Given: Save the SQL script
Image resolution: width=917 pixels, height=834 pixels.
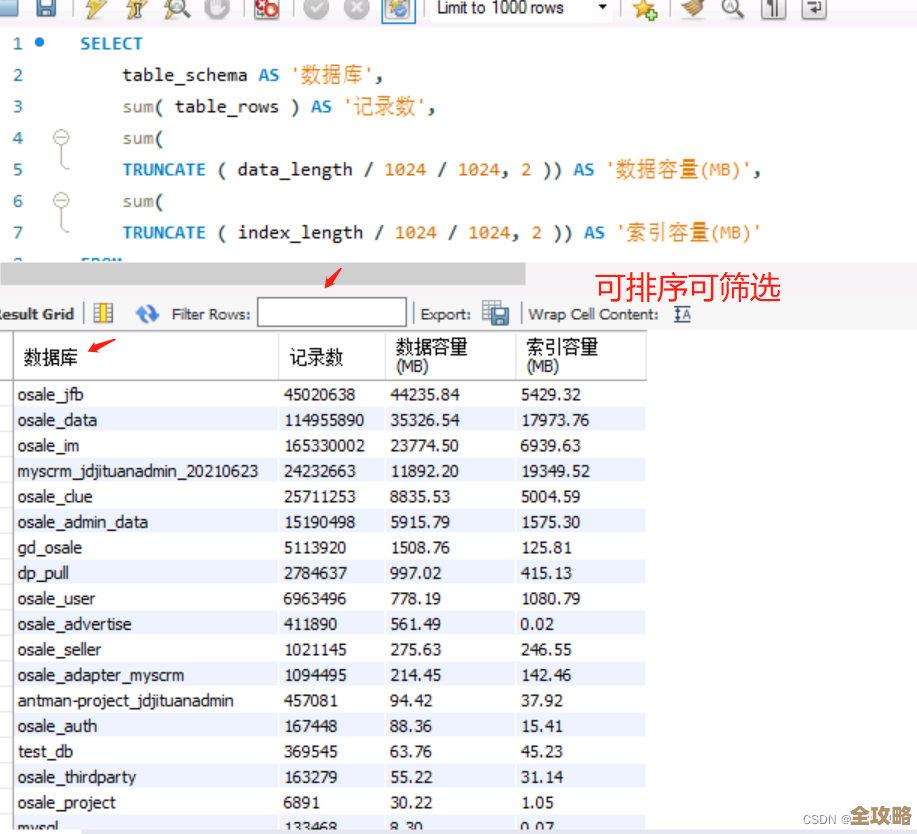Looking at the screenshot, I should click(x=45, y=10).
